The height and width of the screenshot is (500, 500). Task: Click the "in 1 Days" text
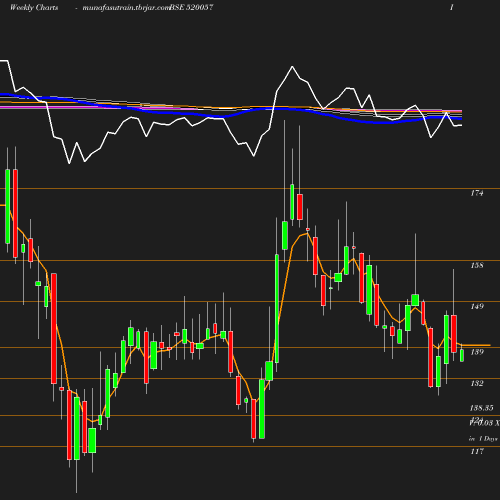click(x=483, y=439)
